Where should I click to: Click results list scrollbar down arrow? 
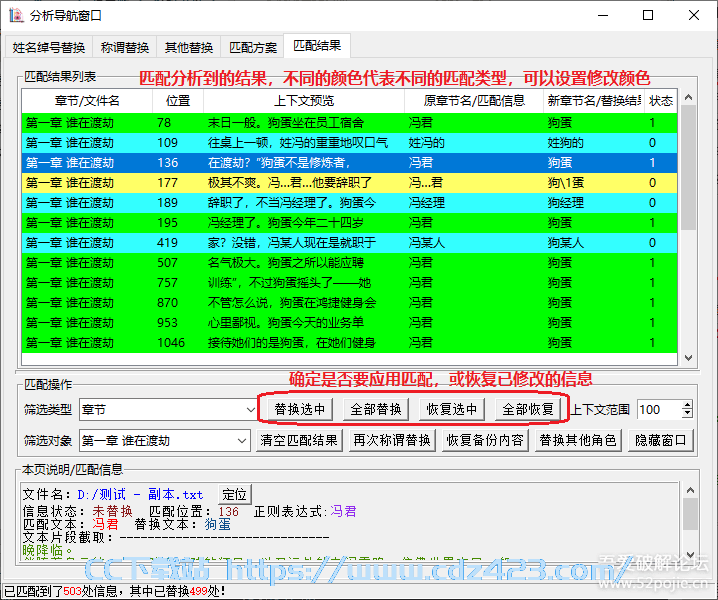(x=688, y=358)
